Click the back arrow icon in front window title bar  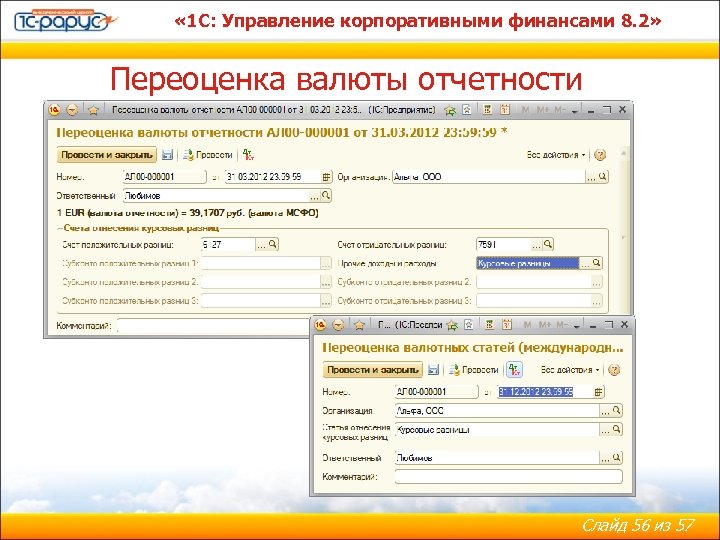point(338,325)
